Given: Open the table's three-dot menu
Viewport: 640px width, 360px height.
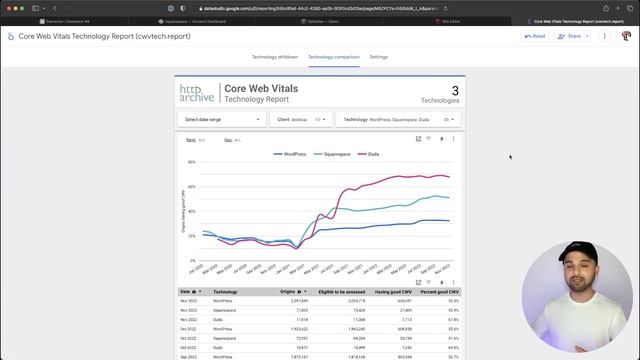Looking at the screenshot, I should tap(453, 282).
